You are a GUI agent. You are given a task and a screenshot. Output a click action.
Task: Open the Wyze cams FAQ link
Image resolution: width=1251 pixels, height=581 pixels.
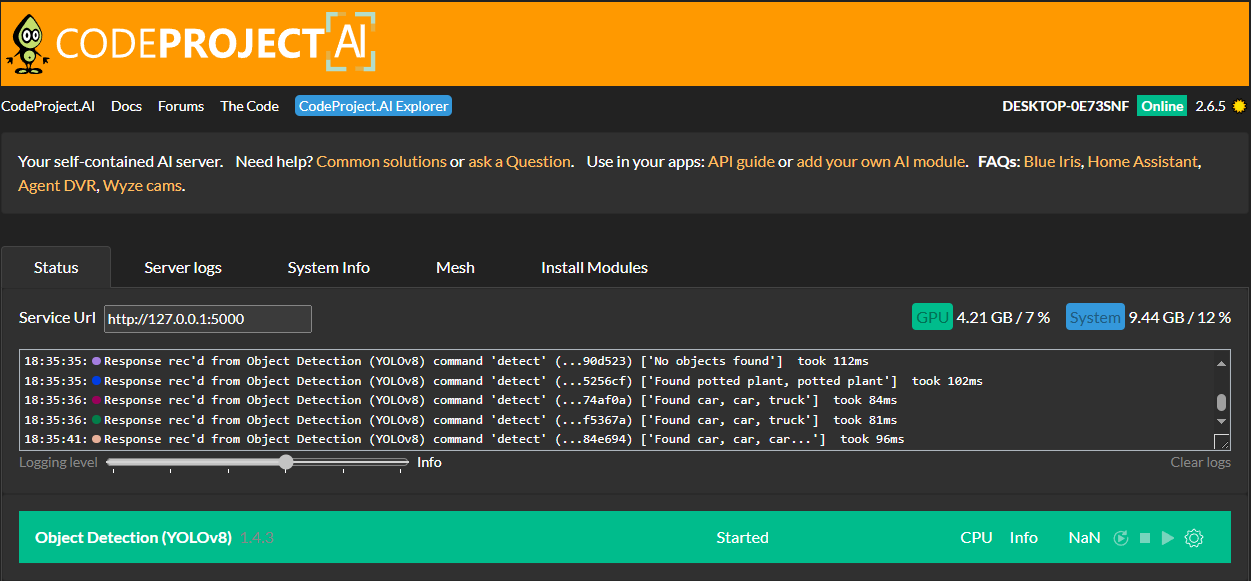(x=142, y=185)
